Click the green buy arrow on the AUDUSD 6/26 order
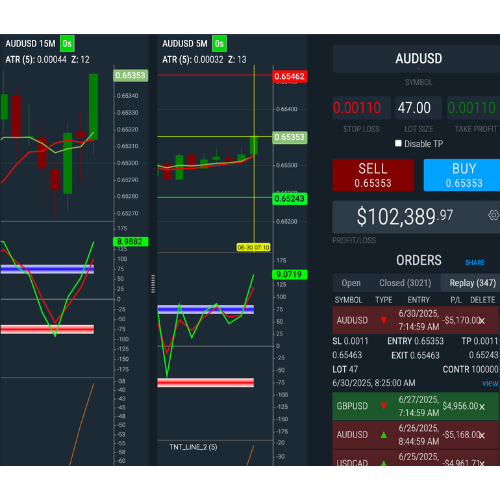 point(384,435)
